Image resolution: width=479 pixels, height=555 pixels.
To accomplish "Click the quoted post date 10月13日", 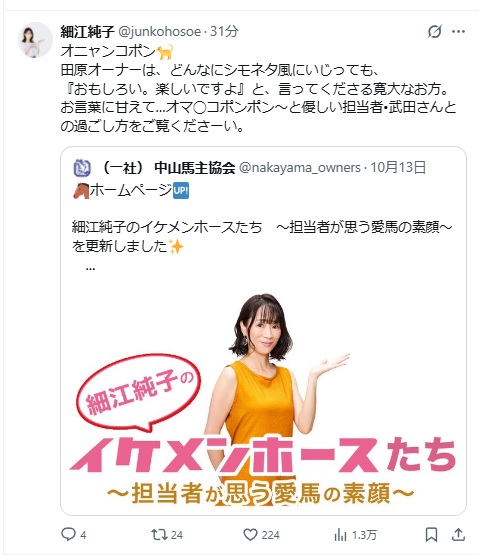I will click(x=398, y=167).
